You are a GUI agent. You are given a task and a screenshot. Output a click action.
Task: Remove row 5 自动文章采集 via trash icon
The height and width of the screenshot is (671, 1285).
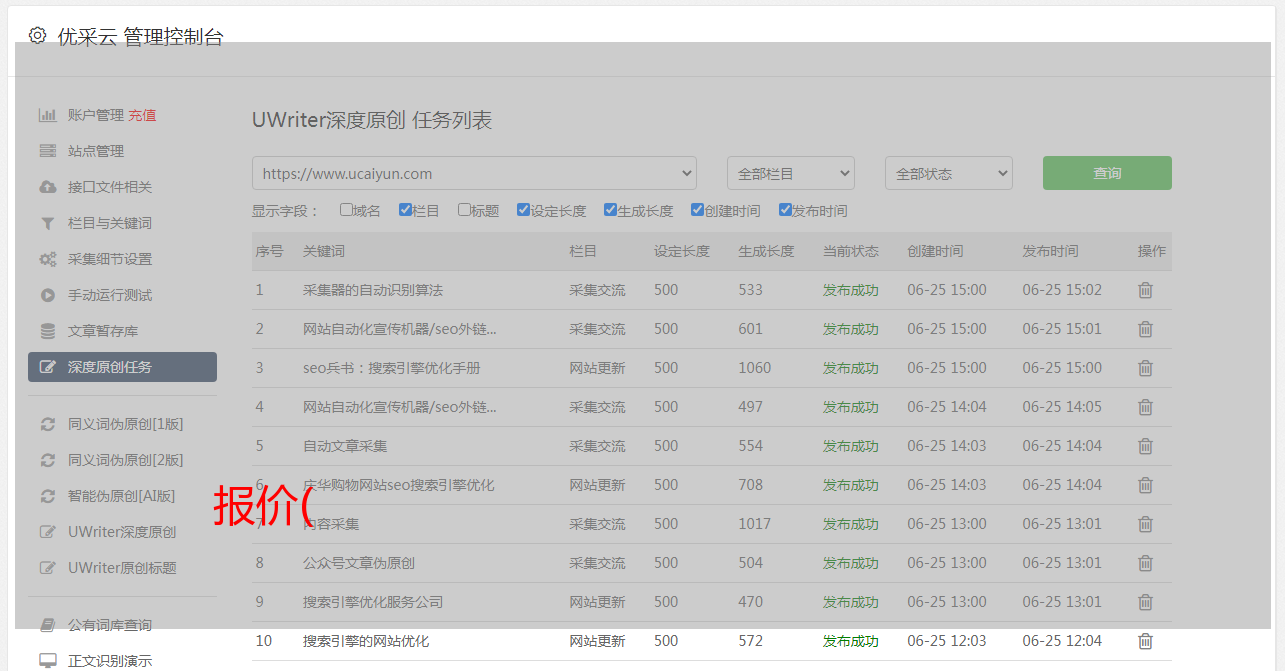tap(1145, 446)
